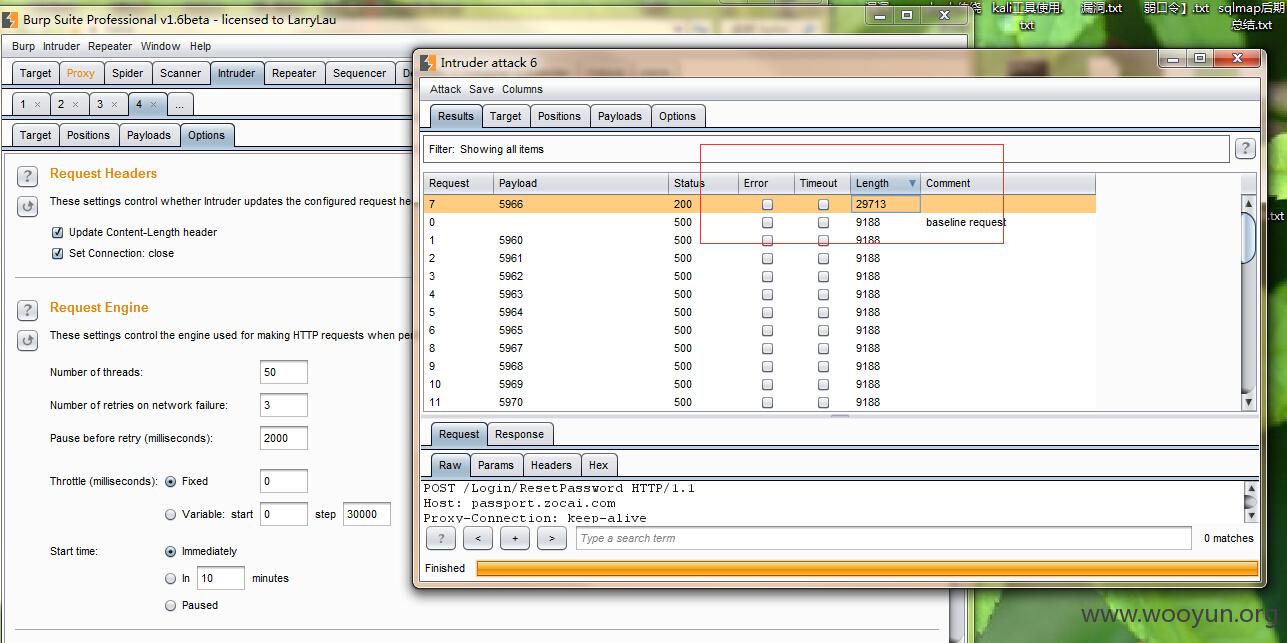
Task: Click the variable throttle step field
Action: coord(366,514)
